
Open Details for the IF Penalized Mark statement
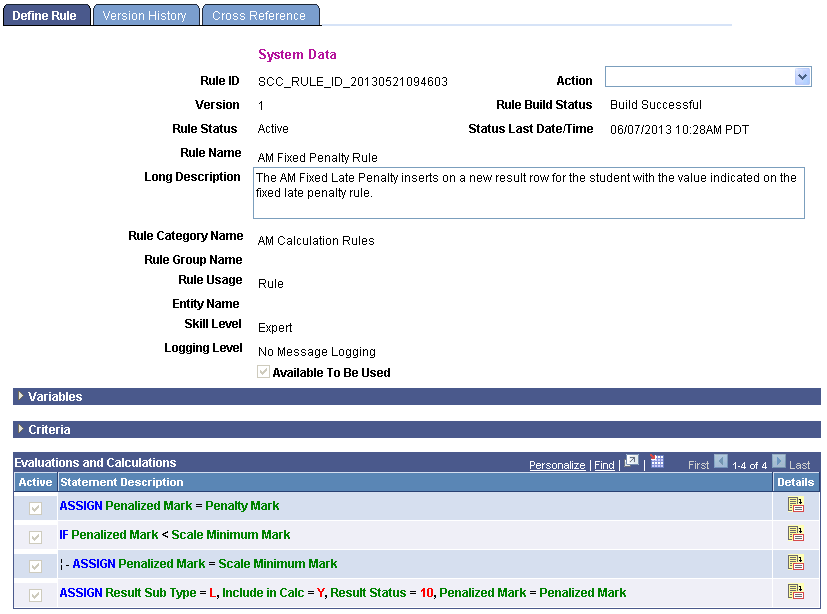795,534
